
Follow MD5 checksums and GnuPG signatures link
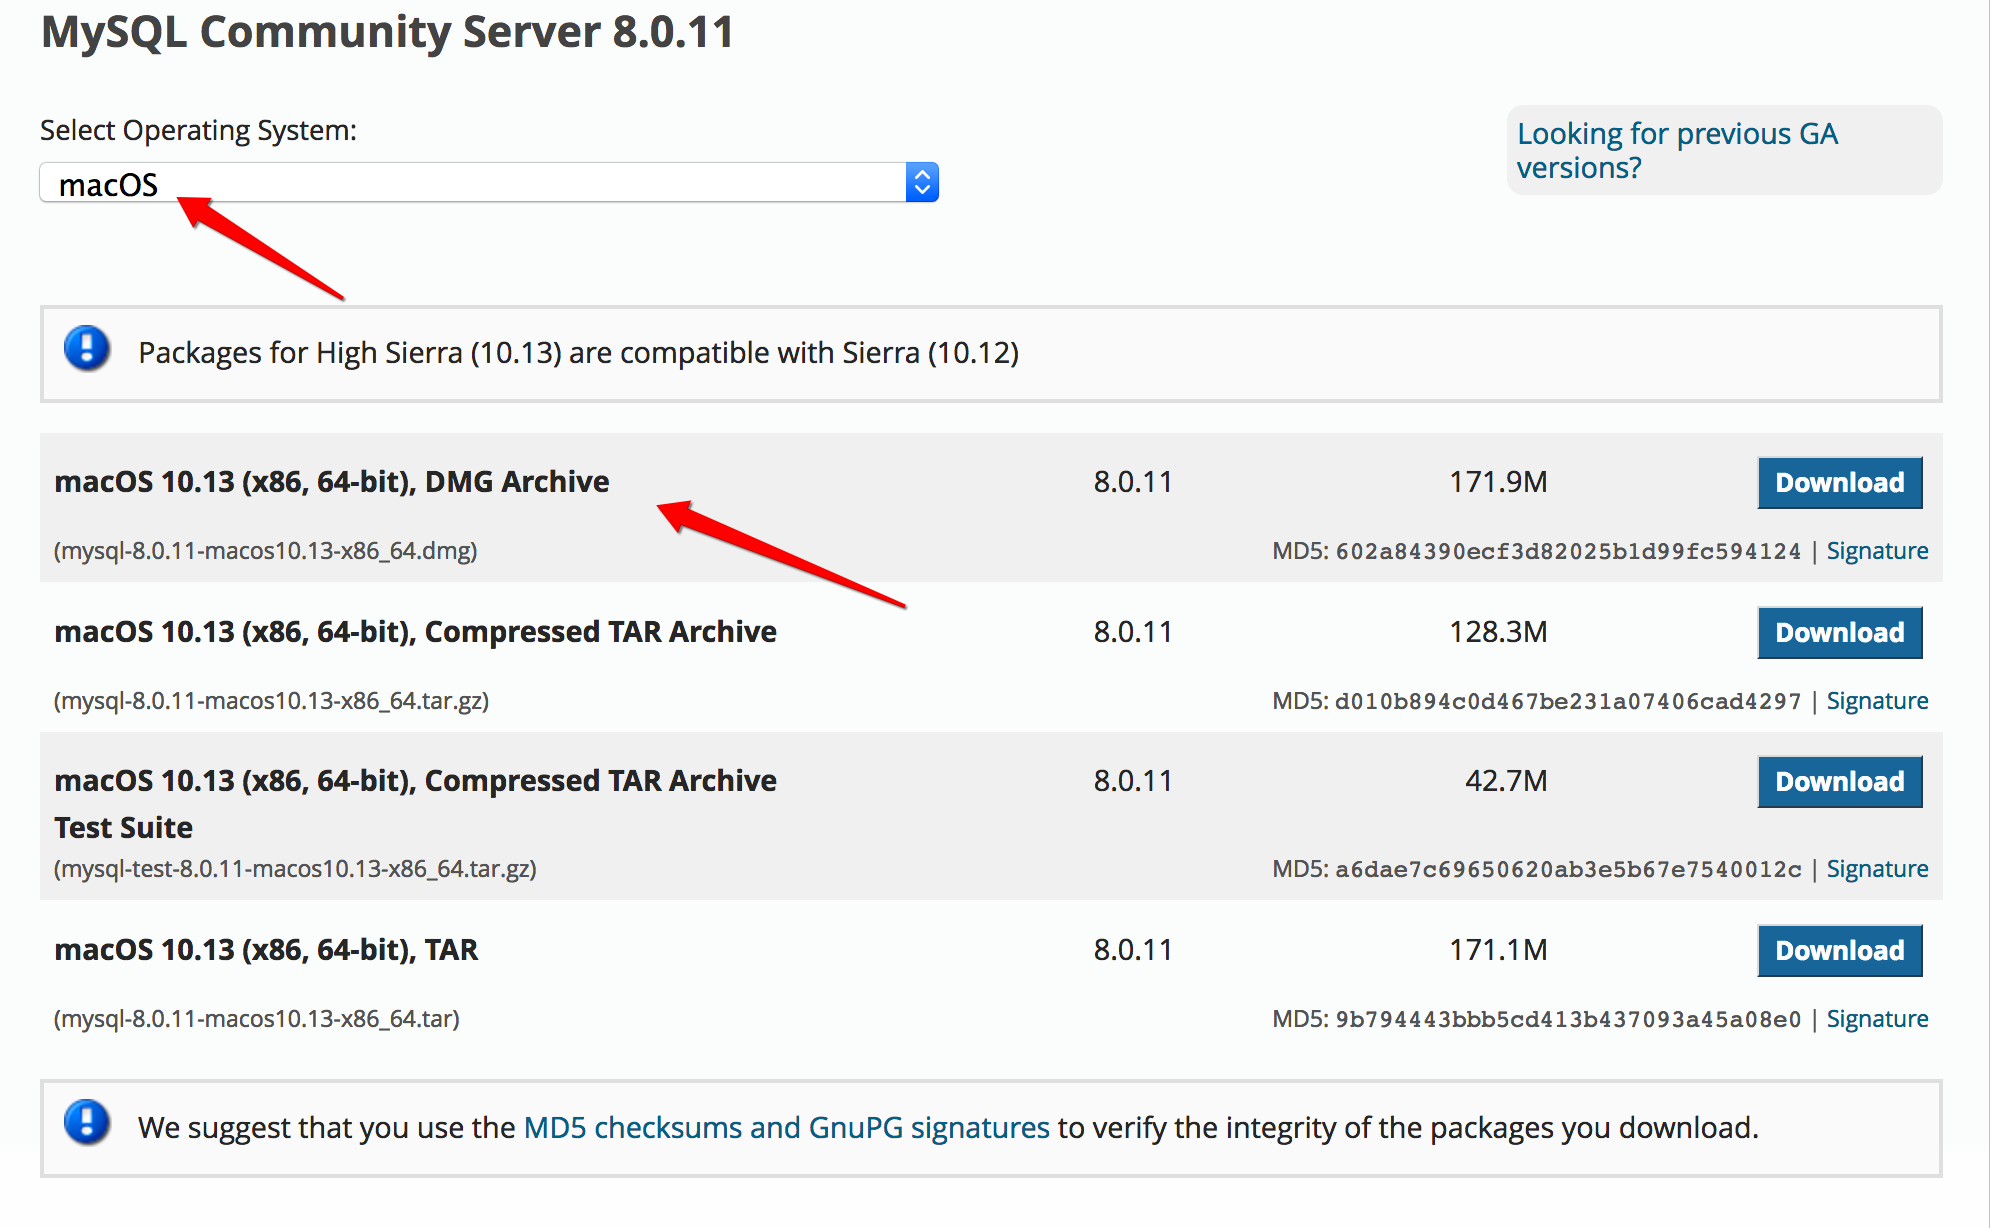point(787,1128)
